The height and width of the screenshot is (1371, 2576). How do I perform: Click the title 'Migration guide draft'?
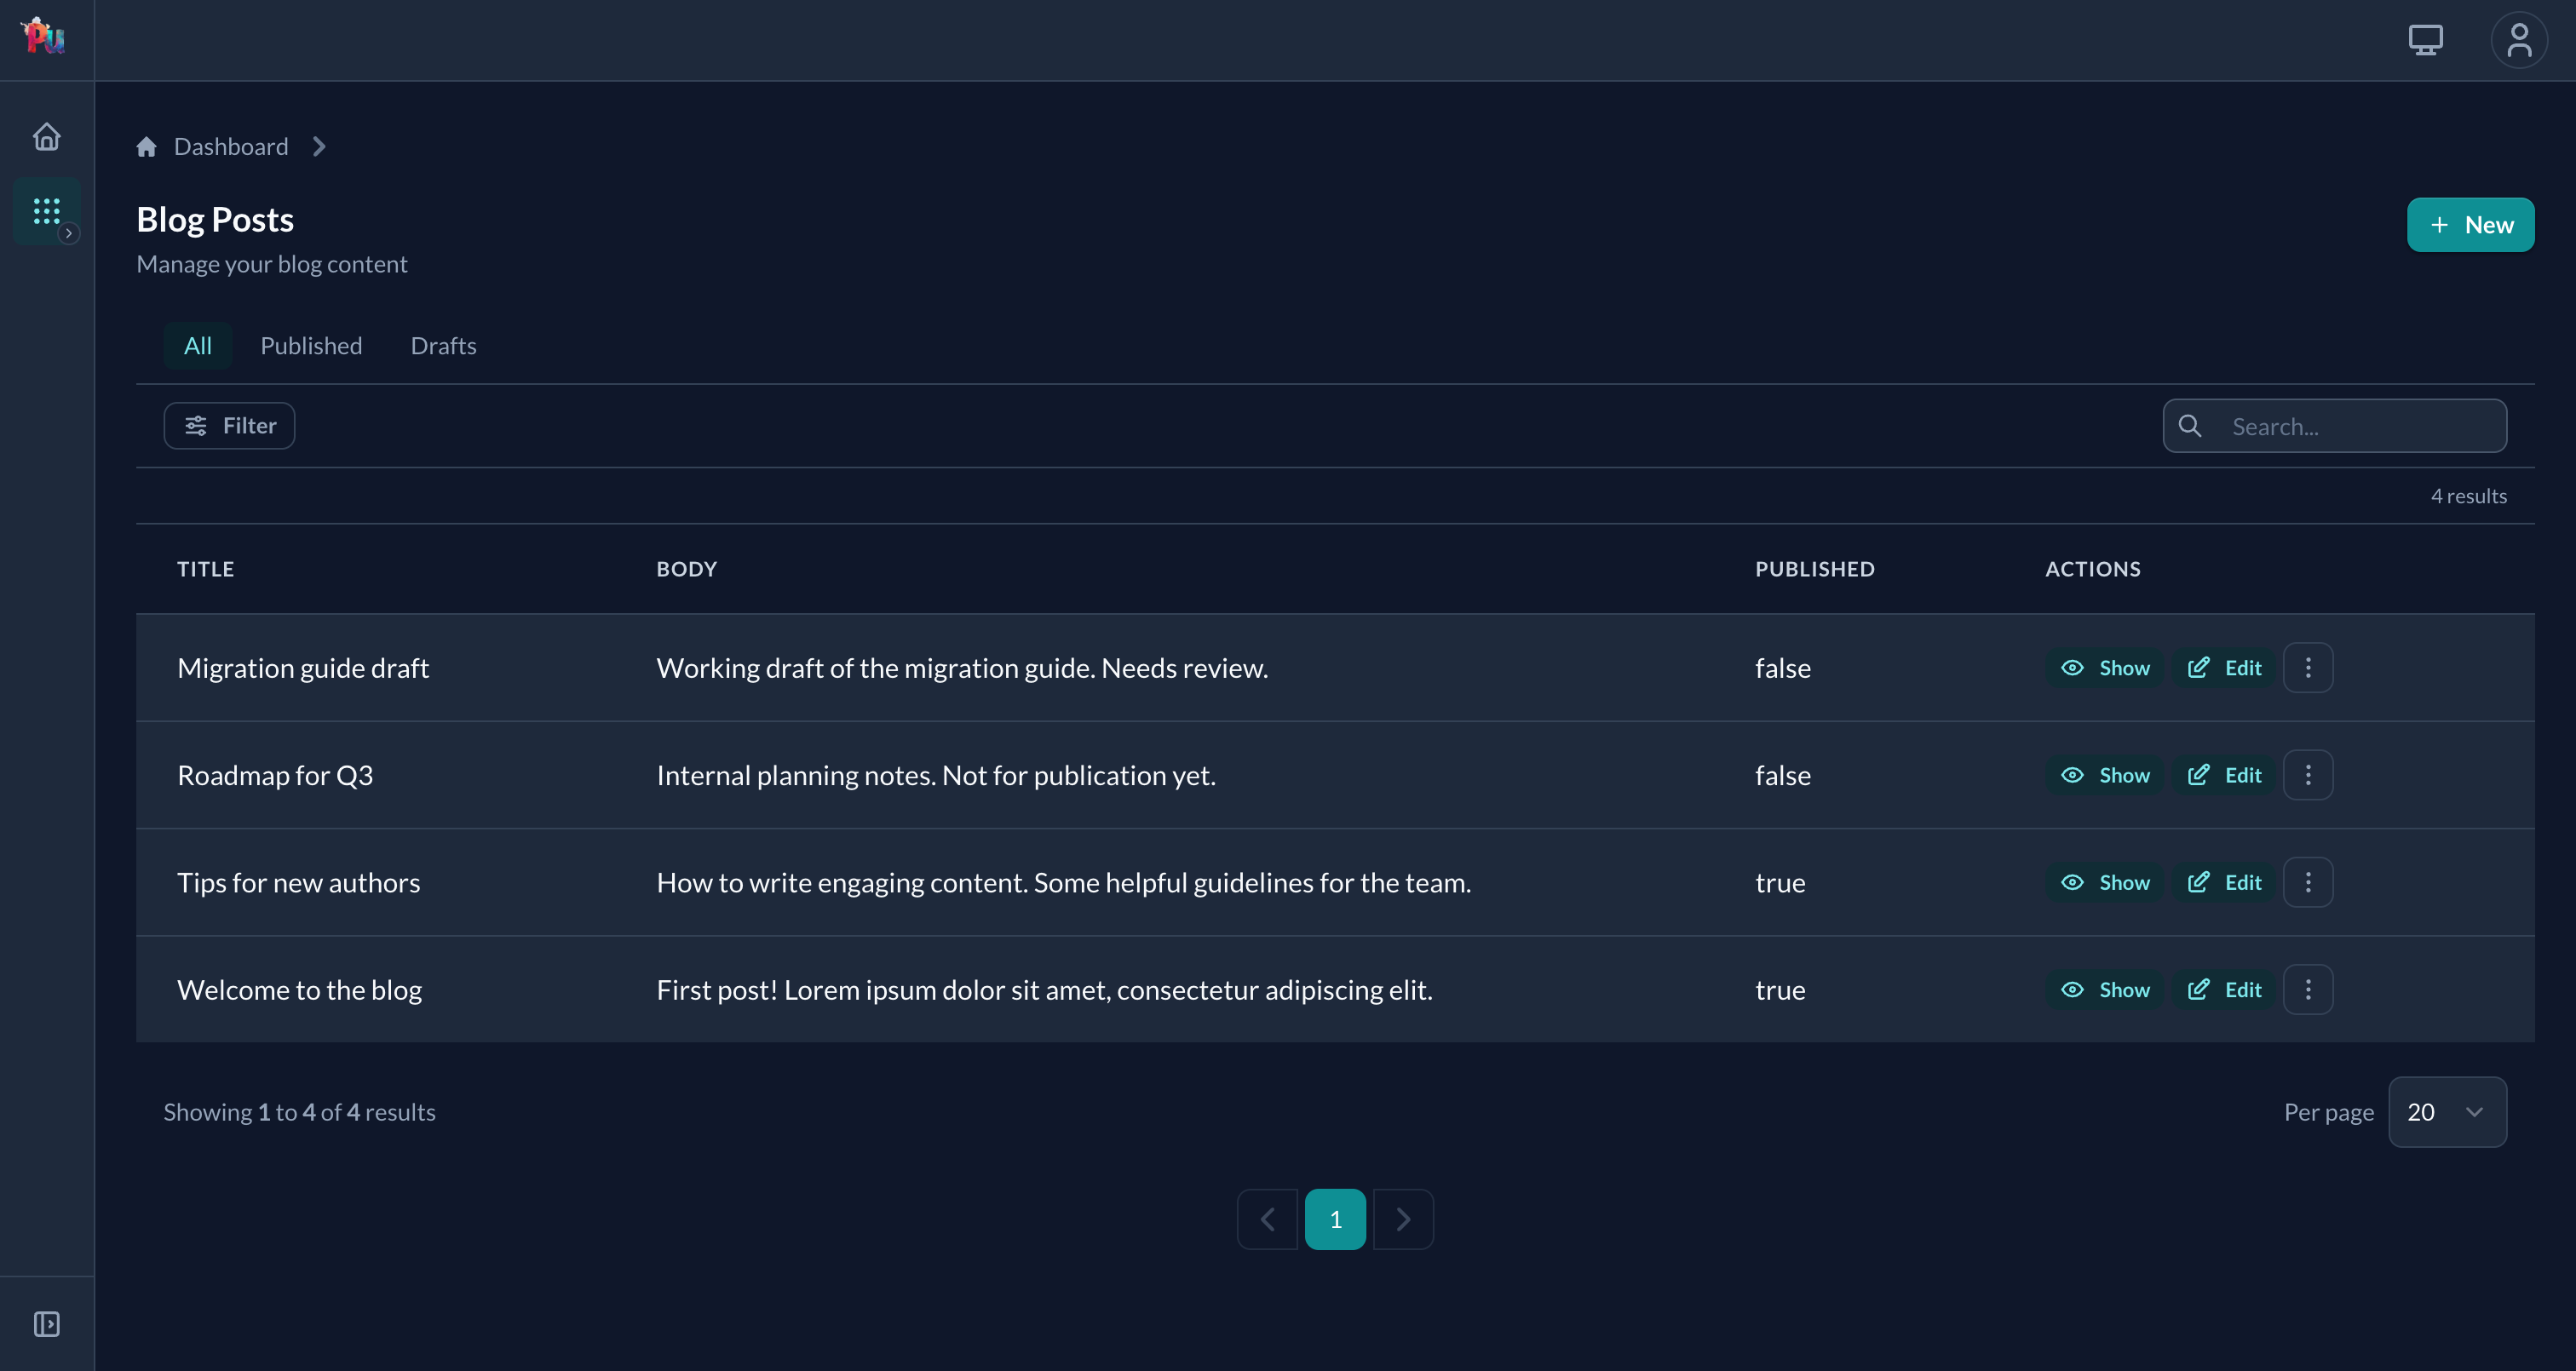(x=303, y=668)
